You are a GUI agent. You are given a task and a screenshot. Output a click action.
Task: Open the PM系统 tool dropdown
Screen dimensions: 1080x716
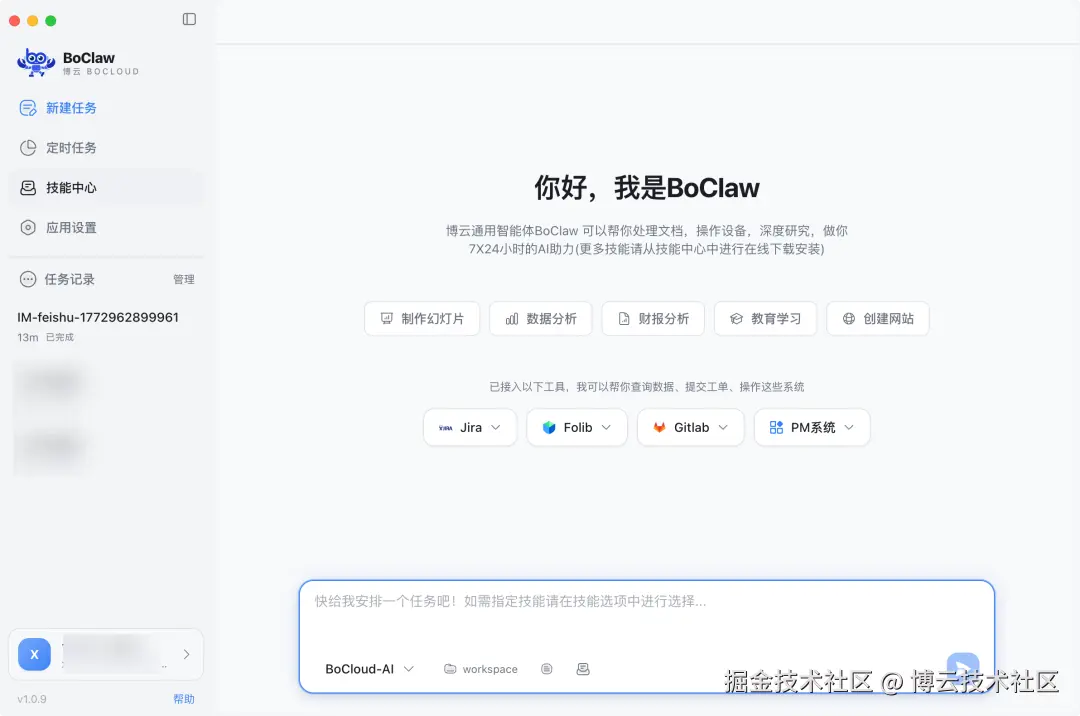(812, 428)
